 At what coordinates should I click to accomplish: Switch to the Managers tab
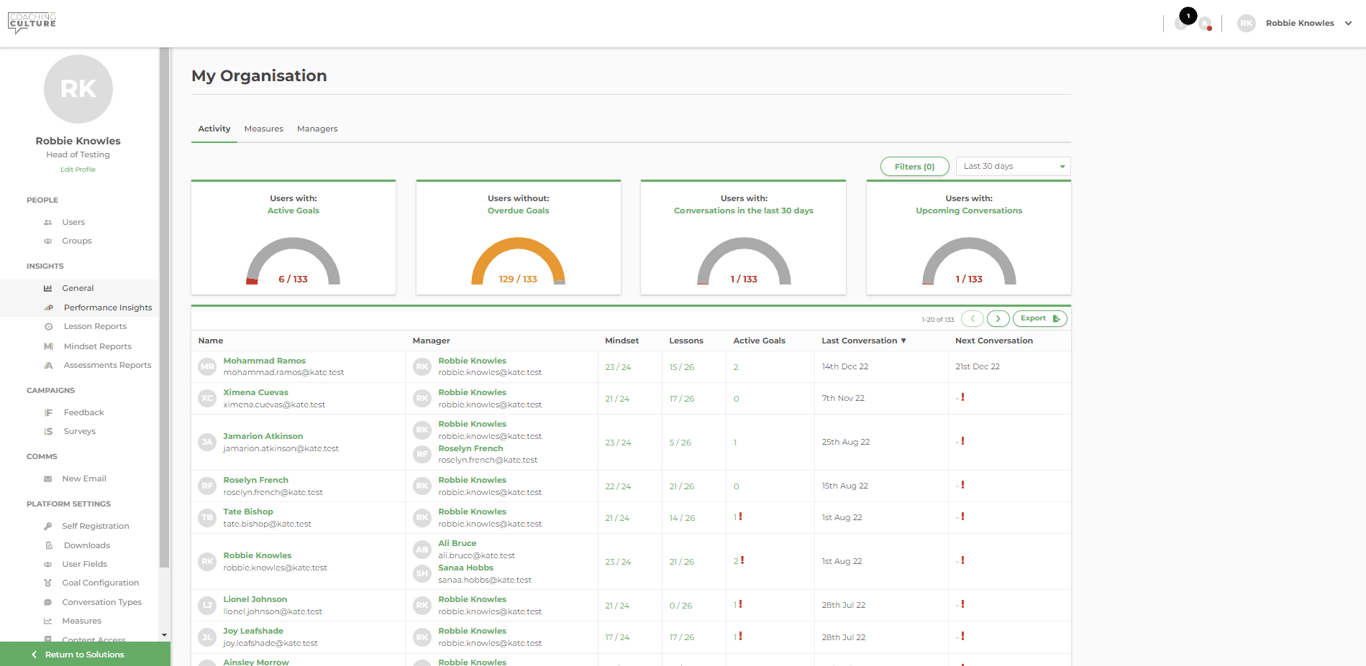(x=317, y=129)
